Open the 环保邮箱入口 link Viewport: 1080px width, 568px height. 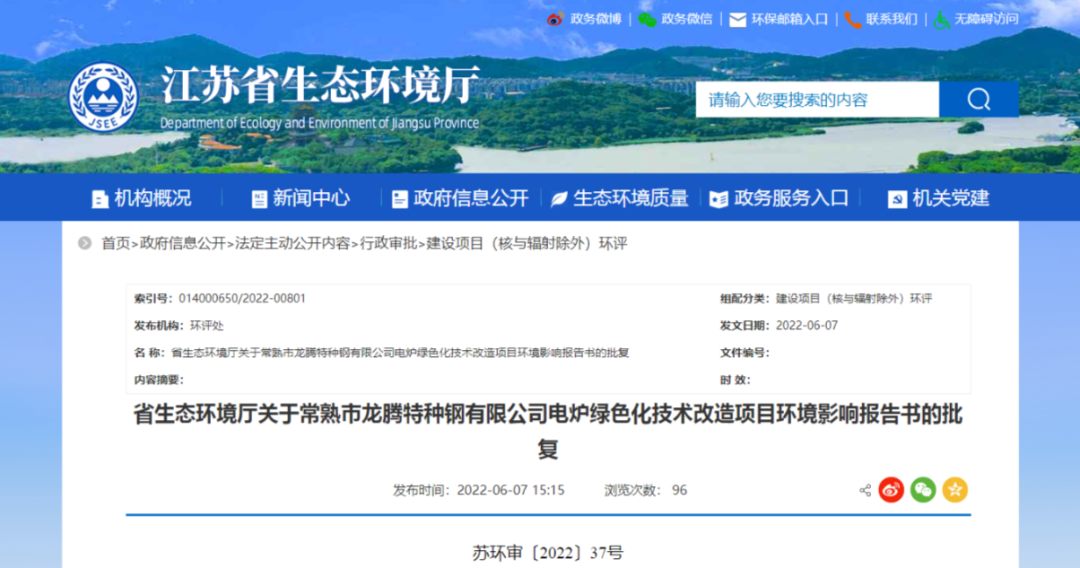(x=790, y=19)
